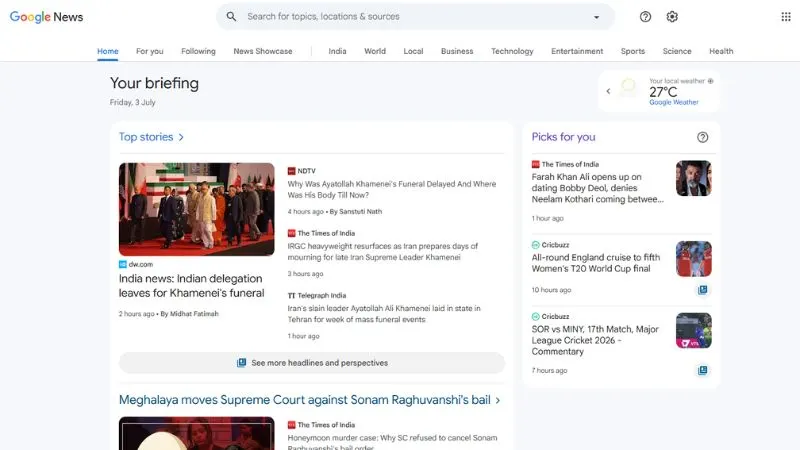Screen dimensions: 800x450
Task: Open the search options dropdown arrow
Action: click(596, 17)
